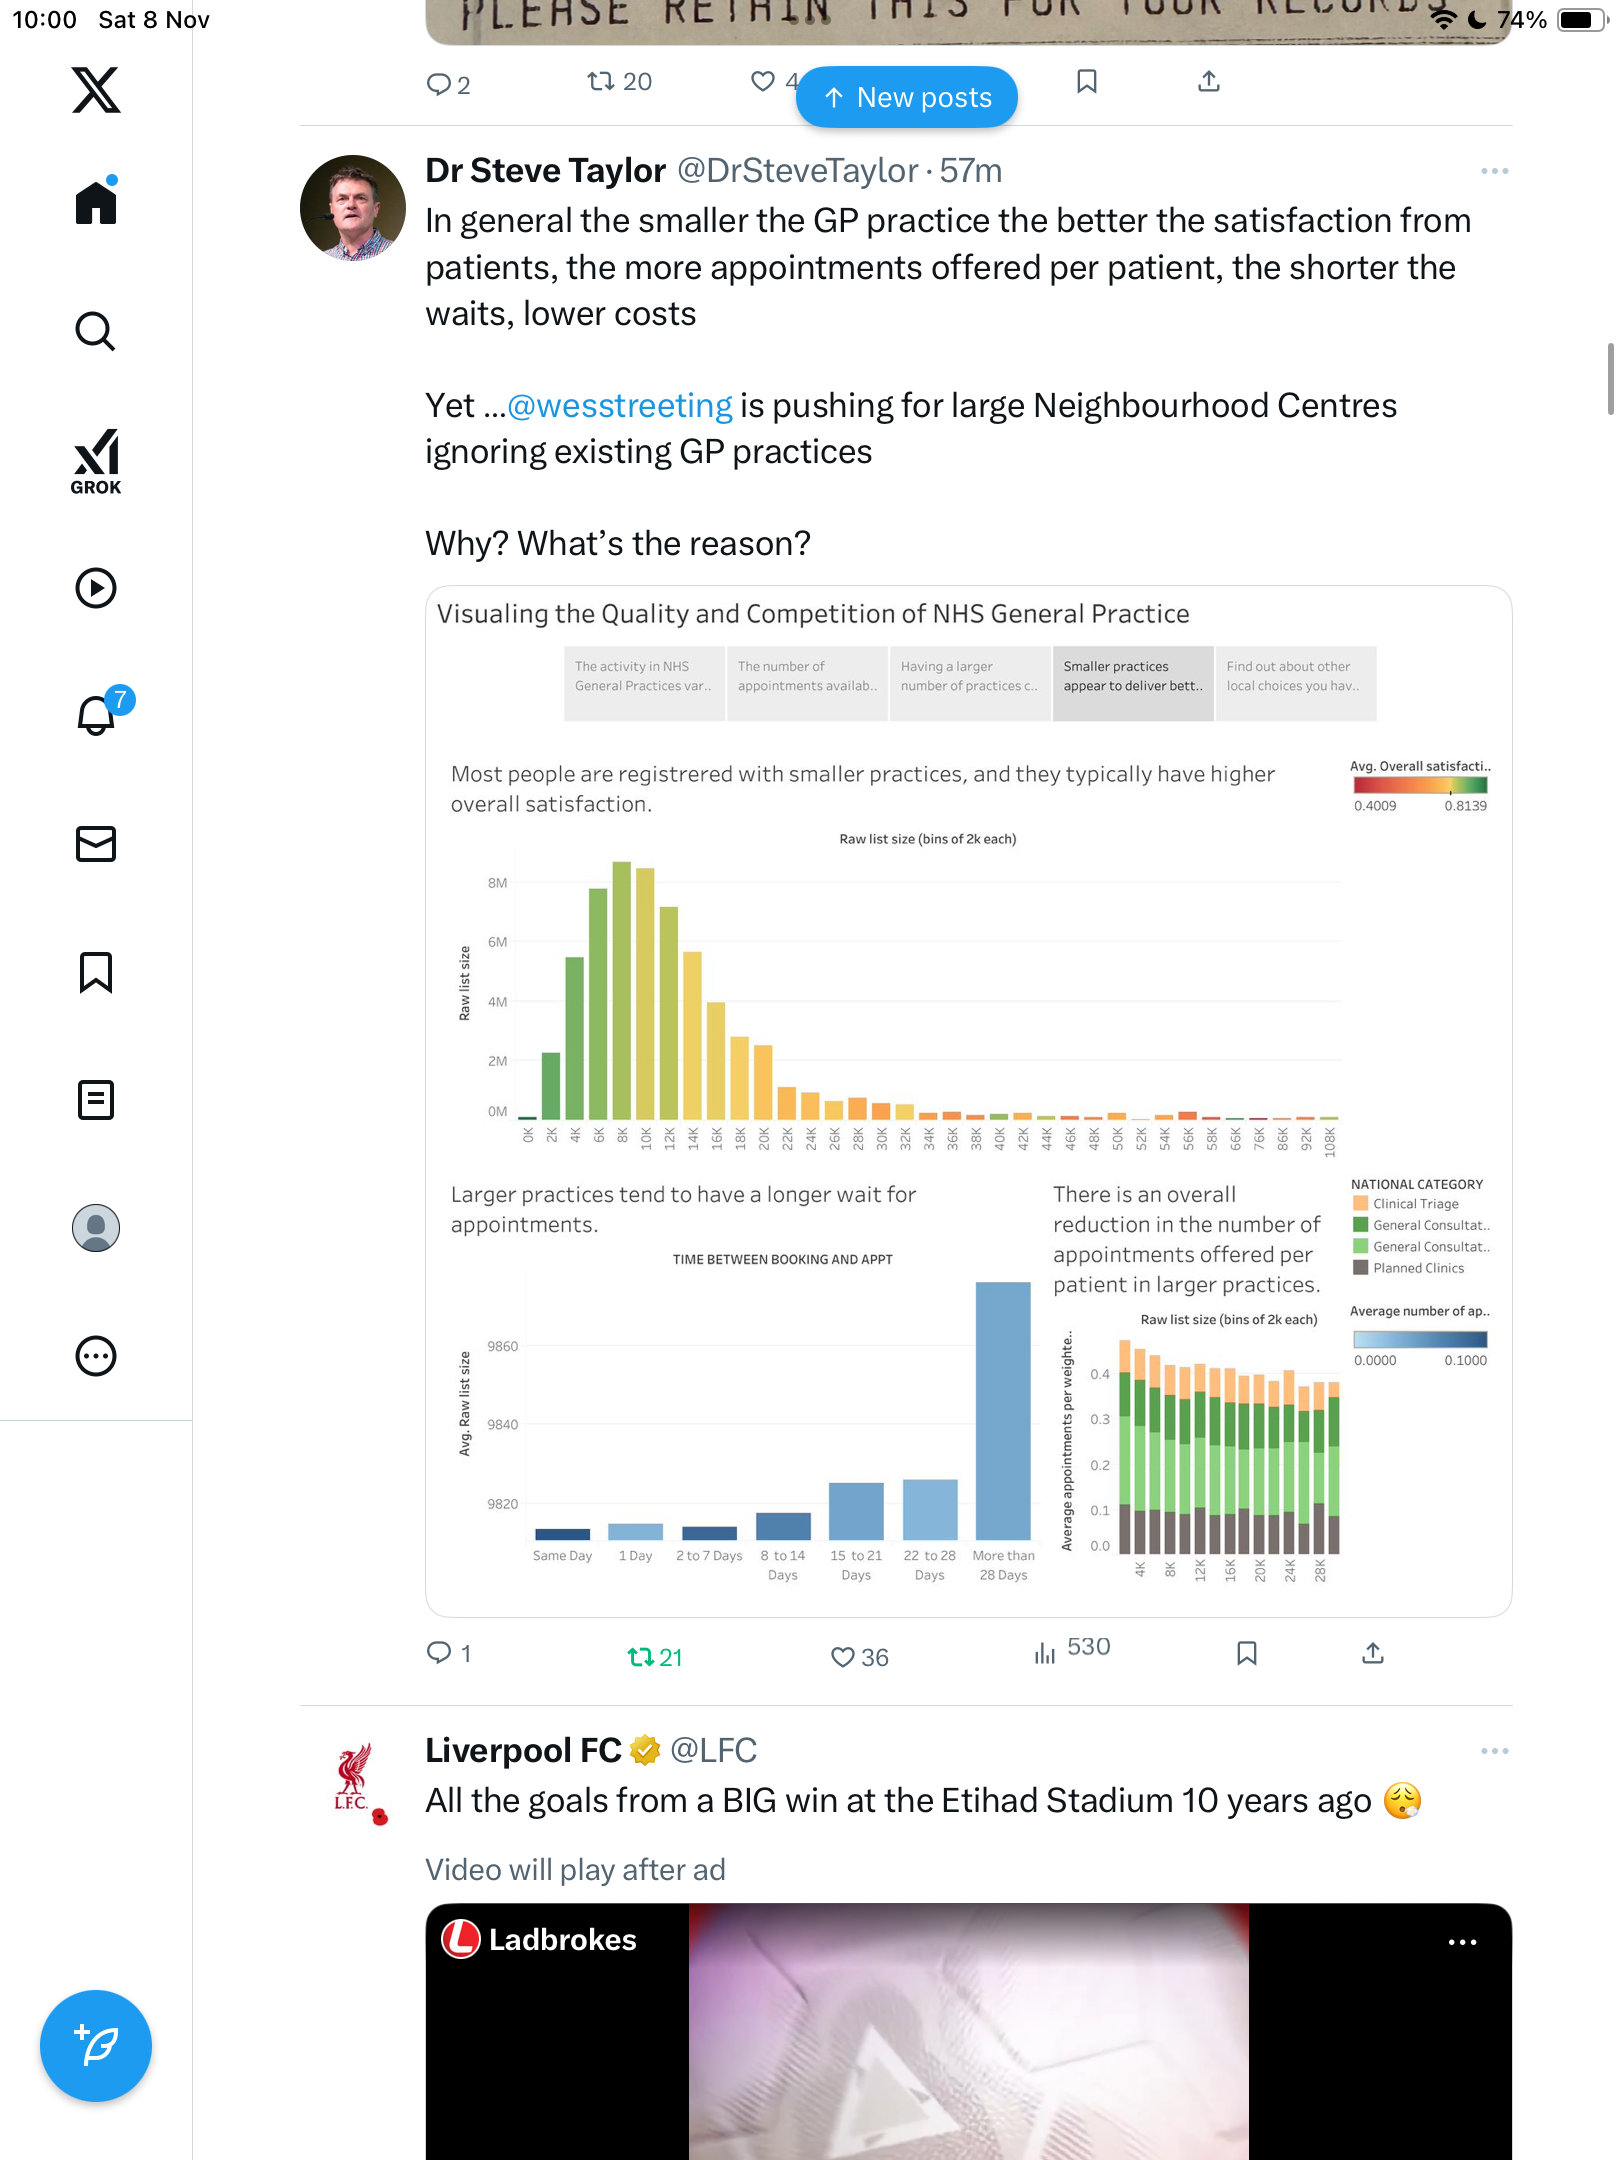Viewport: 1620px width, 2160px height.
Task: Open Dr Steve Taylor's profile picture
Action: pyautogui.click(x=353, y=208)
